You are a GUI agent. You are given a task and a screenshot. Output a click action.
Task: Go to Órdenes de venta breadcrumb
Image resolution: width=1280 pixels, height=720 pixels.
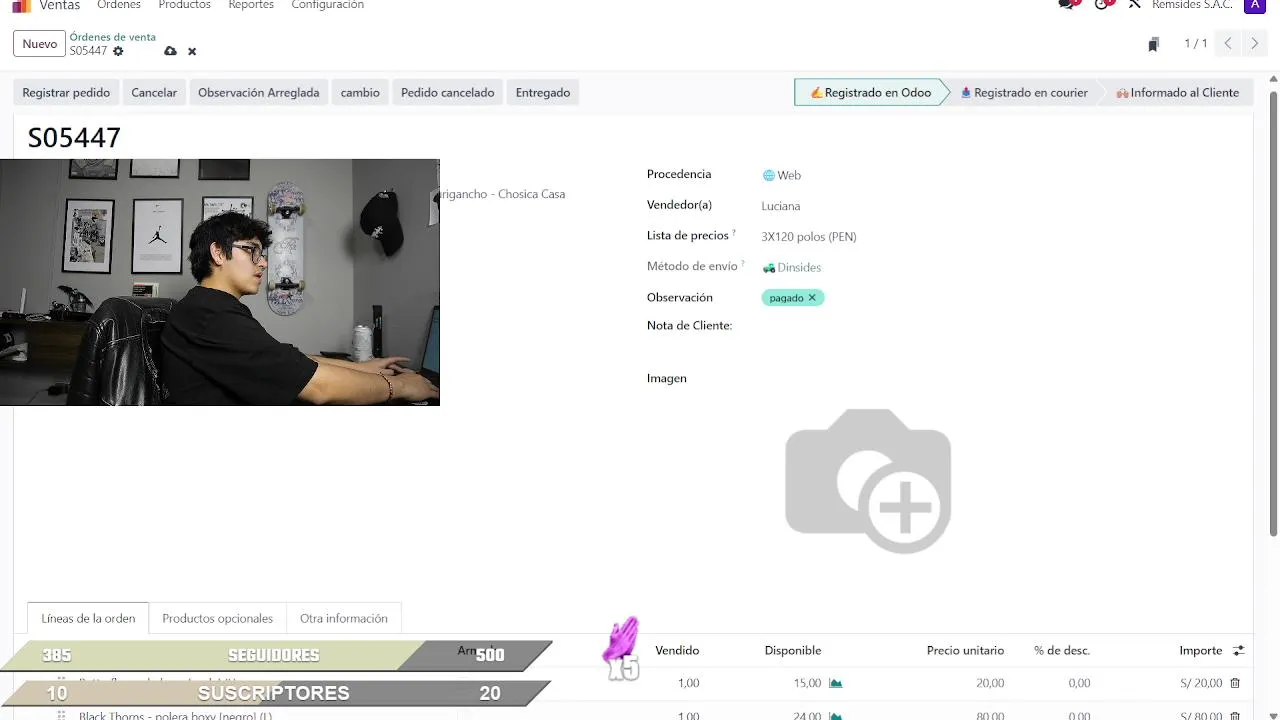pyautogui.click(x=112, y=37)
